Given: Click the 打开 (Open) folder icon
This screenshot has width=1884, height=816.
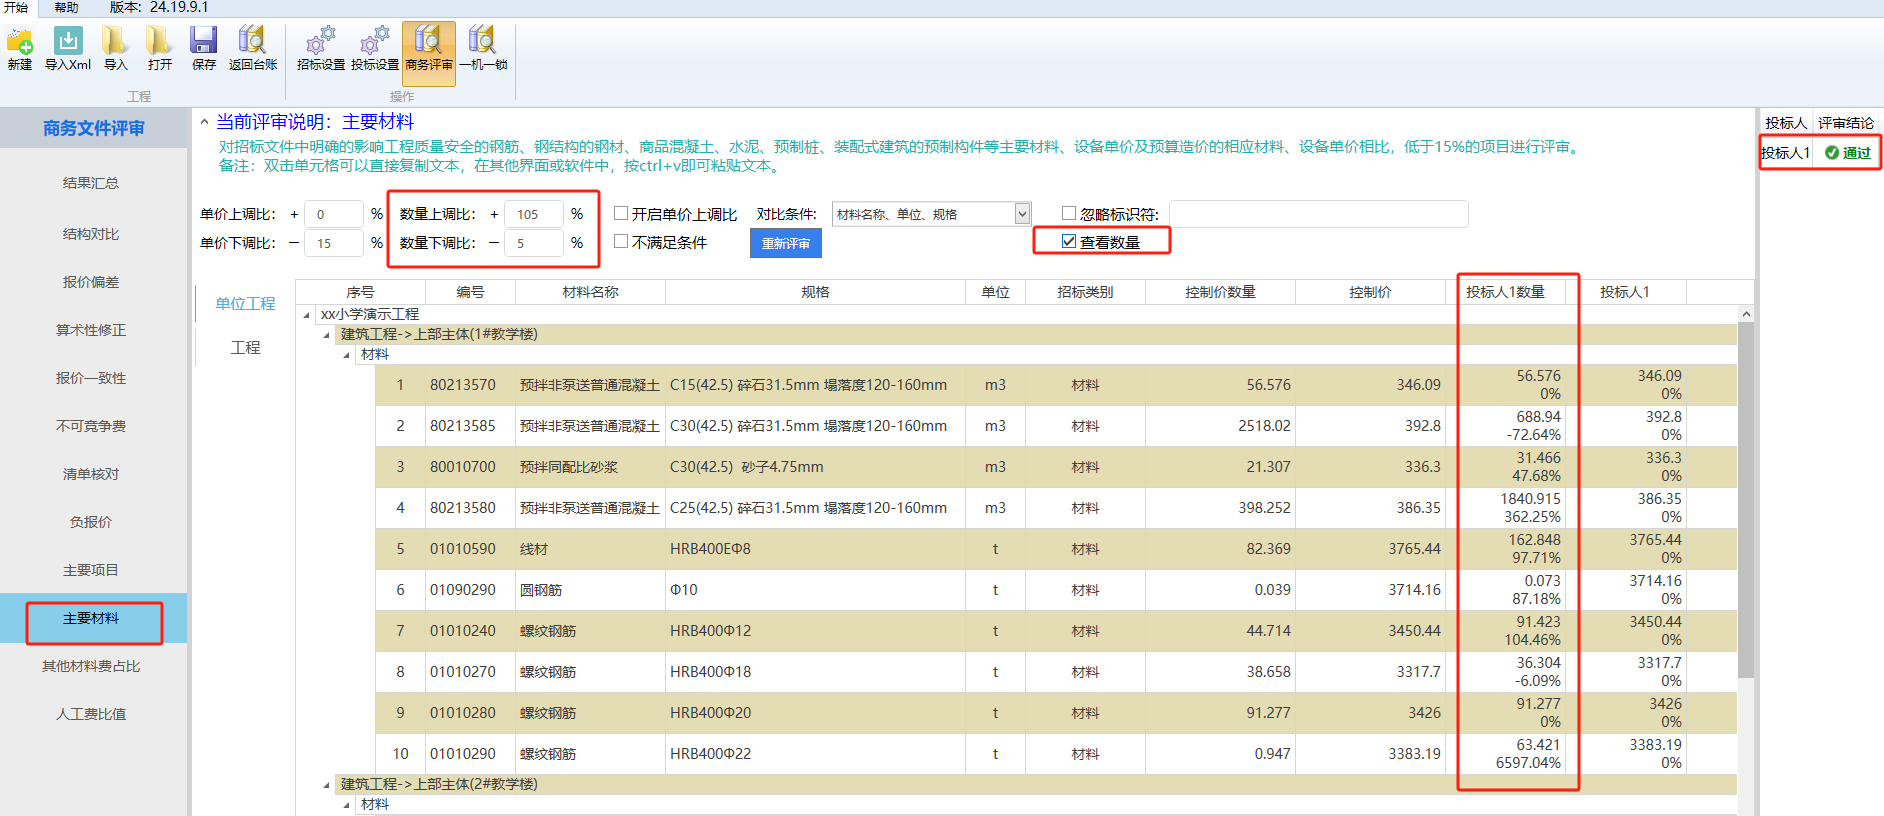Looking at the screenshot, I should (159, 42).
